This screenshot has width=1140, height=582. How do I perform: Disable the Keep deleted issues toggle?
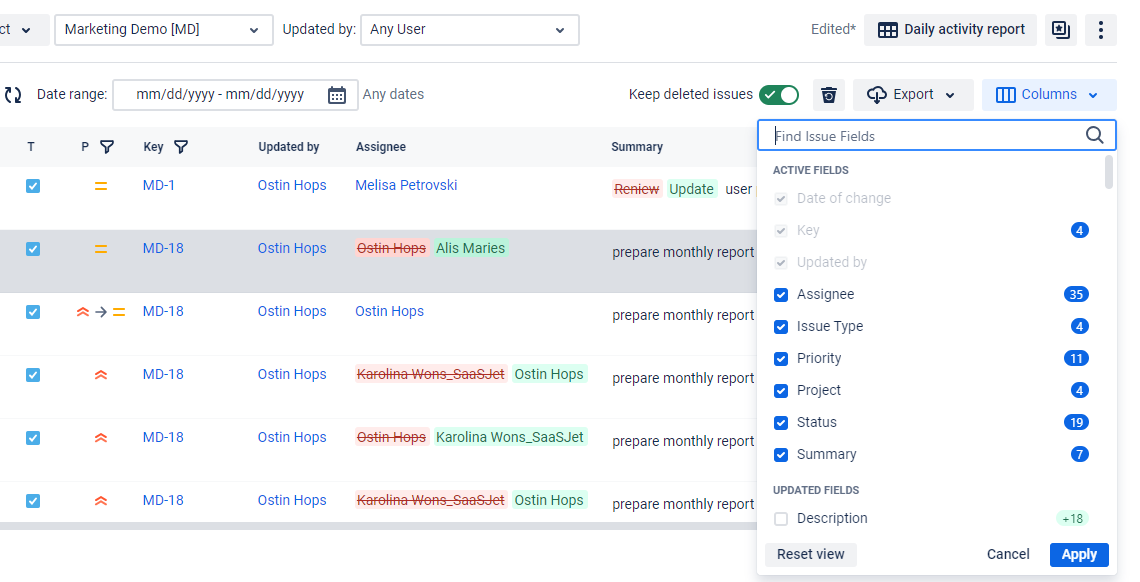coord(779,93)
